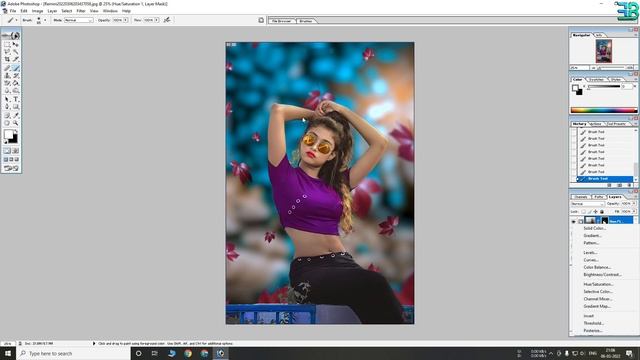Click the Windows Start button

point(8,353)
